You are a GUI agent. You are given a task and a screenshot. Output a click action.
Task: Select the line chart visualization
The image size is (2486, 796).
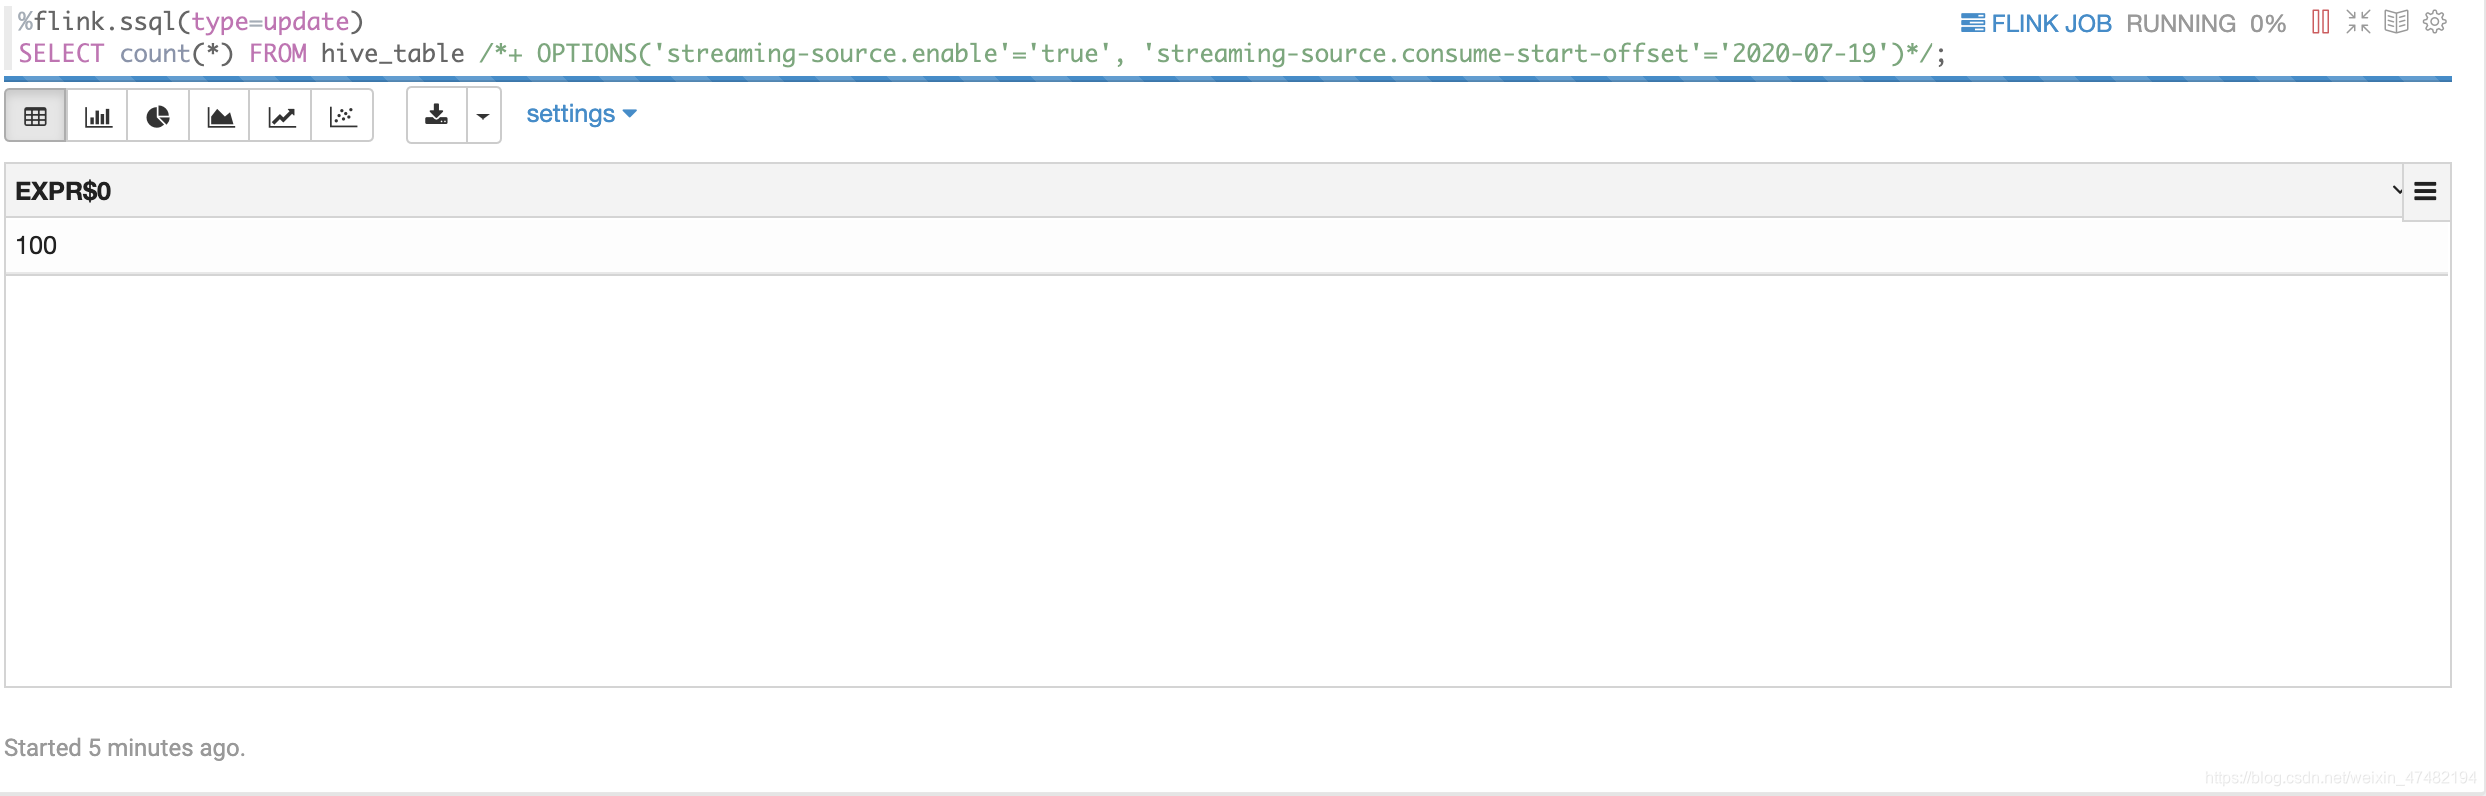pyautogui.click(x=281, y=116)
